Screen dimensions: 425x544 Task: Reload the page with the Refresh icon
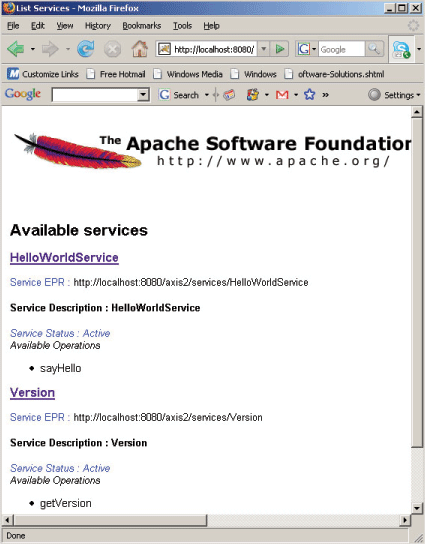click(x=86, y=49)
